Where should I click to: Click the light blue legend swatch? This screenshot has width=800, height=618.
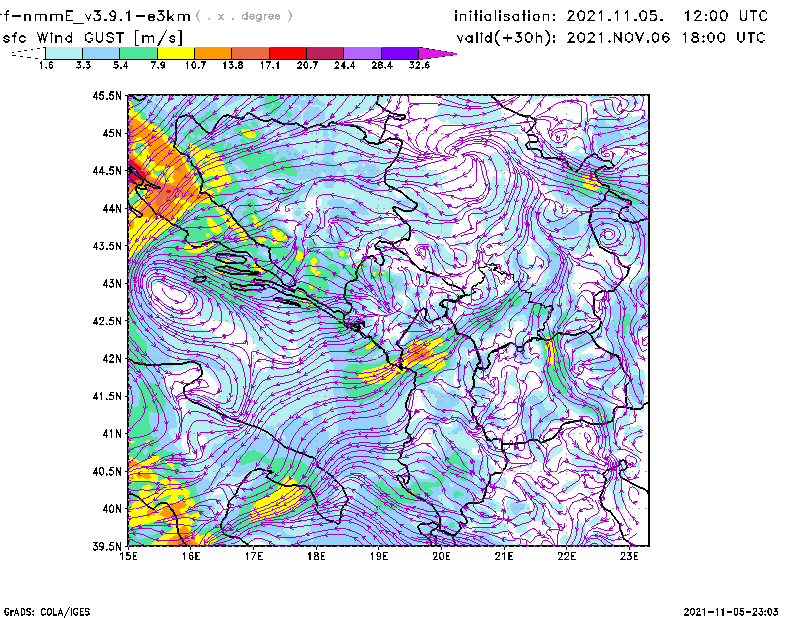tap(101, 53)
